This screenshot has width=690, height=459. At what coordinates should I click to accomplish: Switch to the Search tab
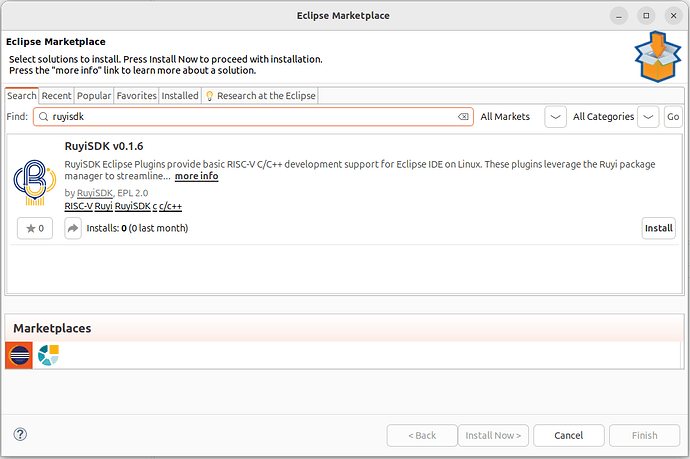[x=22, y=95]
